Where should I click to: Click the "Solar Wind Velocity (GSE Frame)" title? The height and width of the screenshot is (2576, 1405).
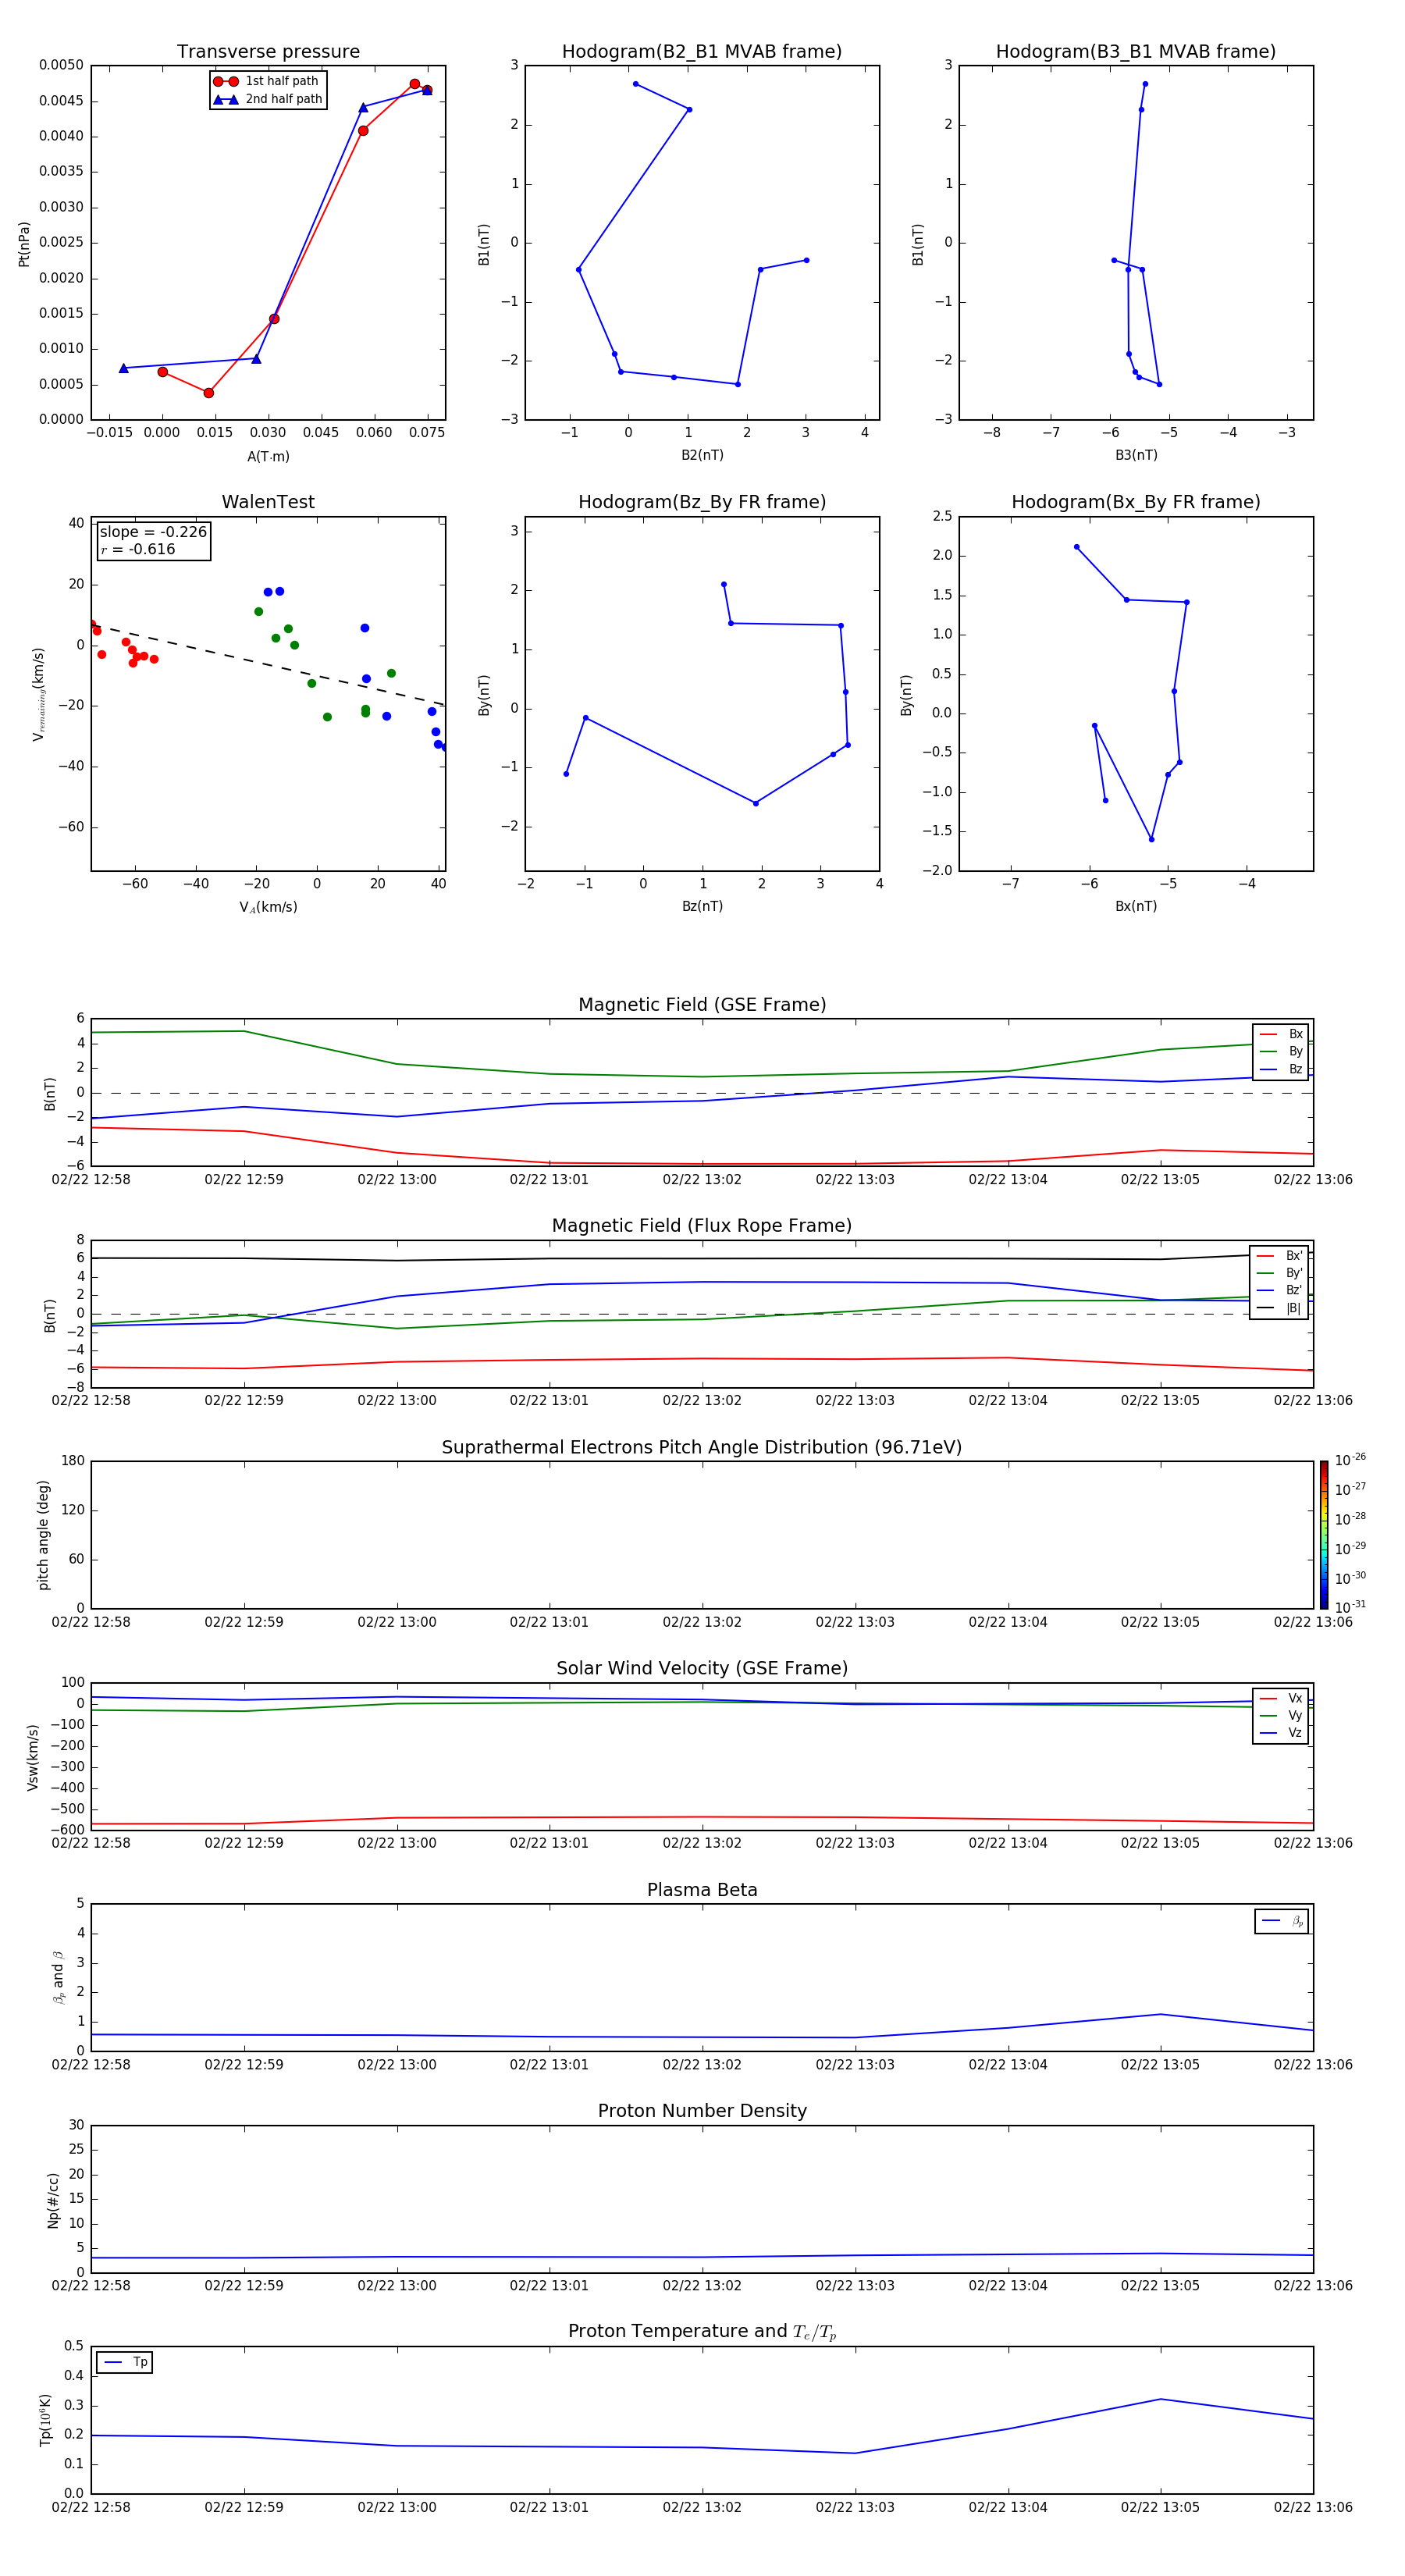pos(702,1668)
